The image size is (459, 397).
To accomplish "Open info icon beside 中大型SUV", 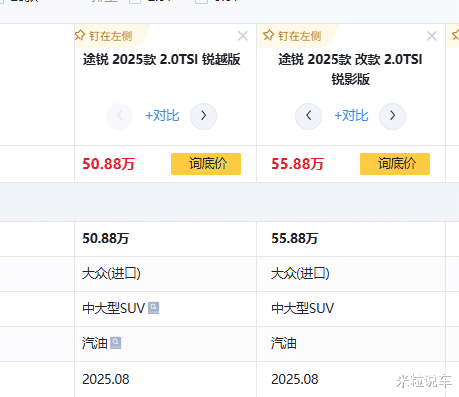I will coord(153,308).
